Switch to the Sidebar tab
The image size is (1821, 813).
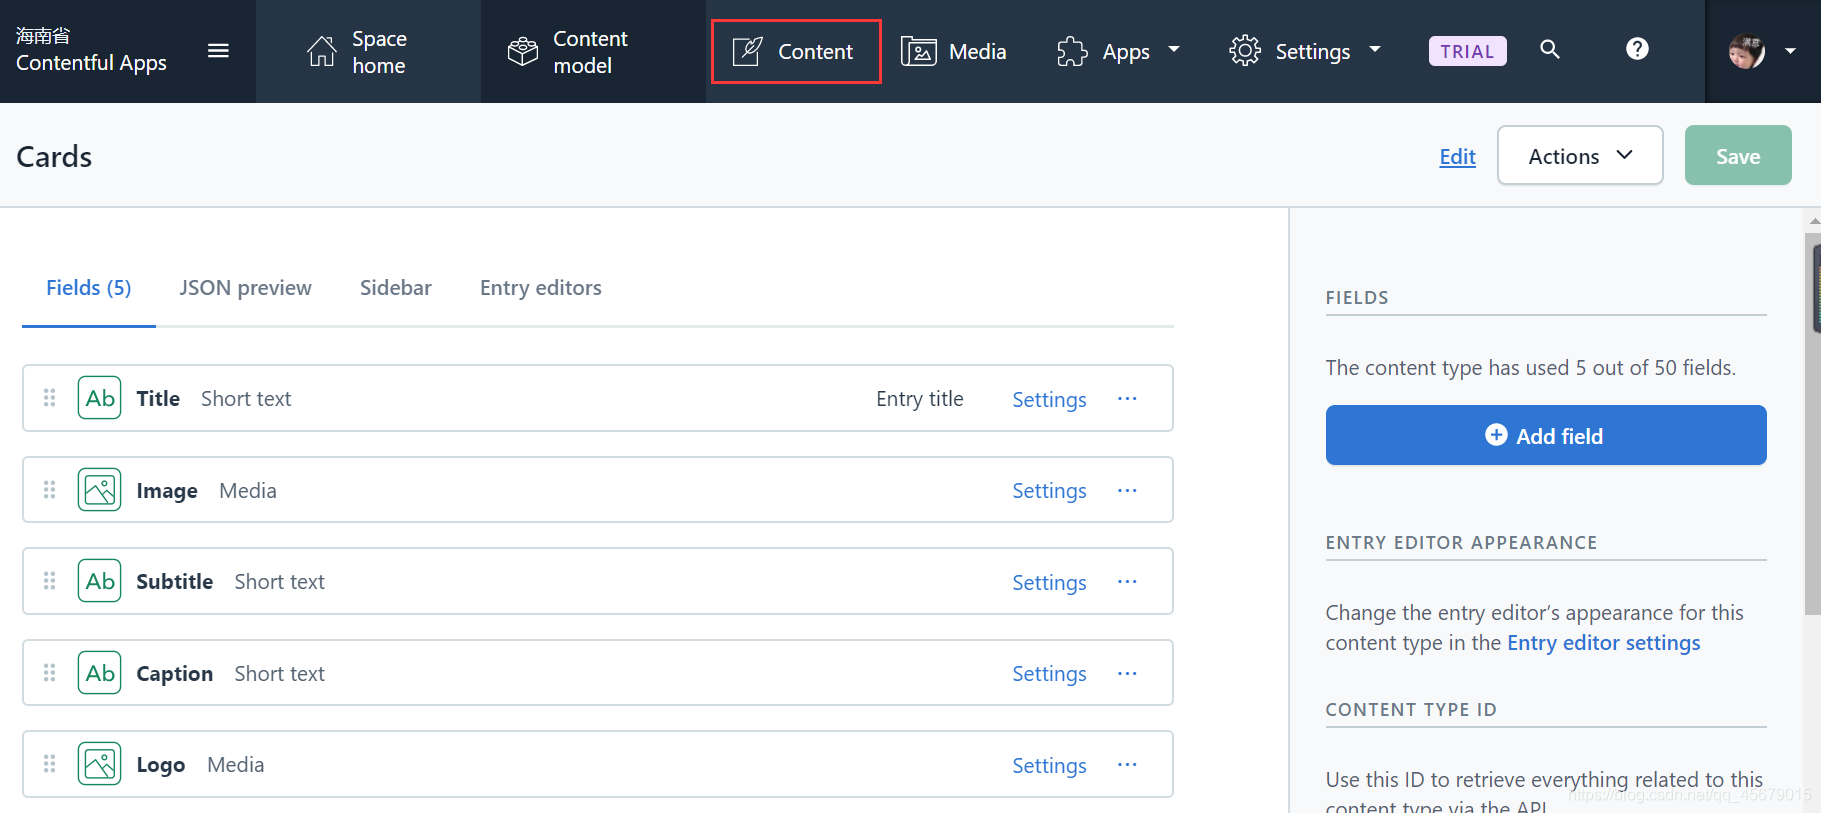coord(396,288)
